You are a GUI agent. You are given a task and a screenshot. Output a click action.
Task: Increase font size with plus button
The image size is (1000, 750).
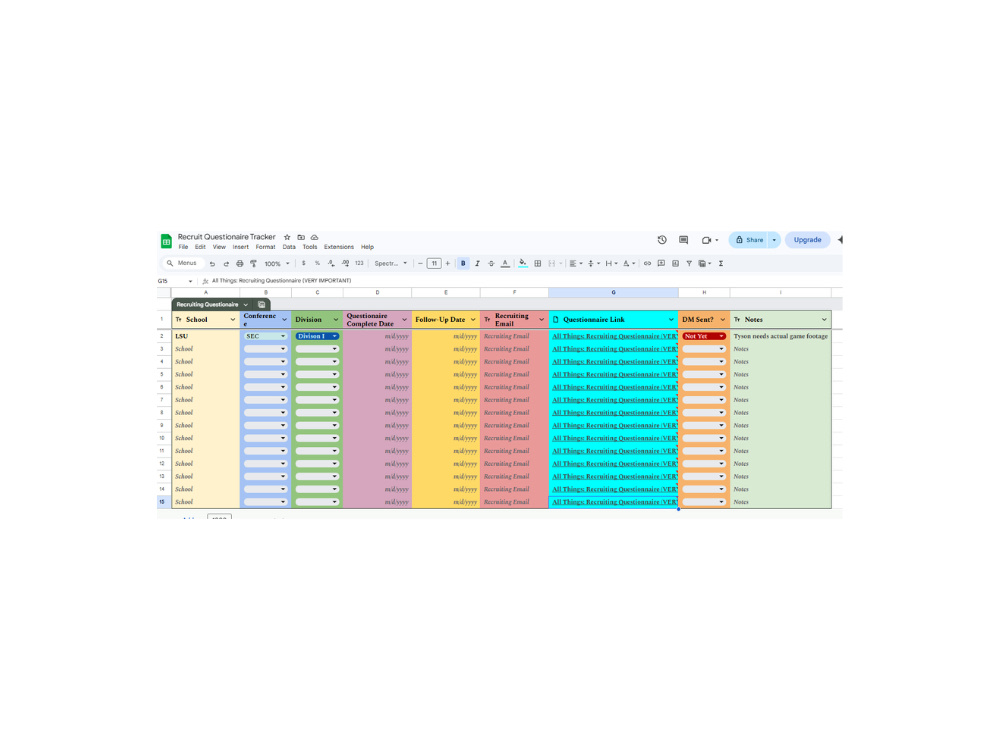click(448, 263)
